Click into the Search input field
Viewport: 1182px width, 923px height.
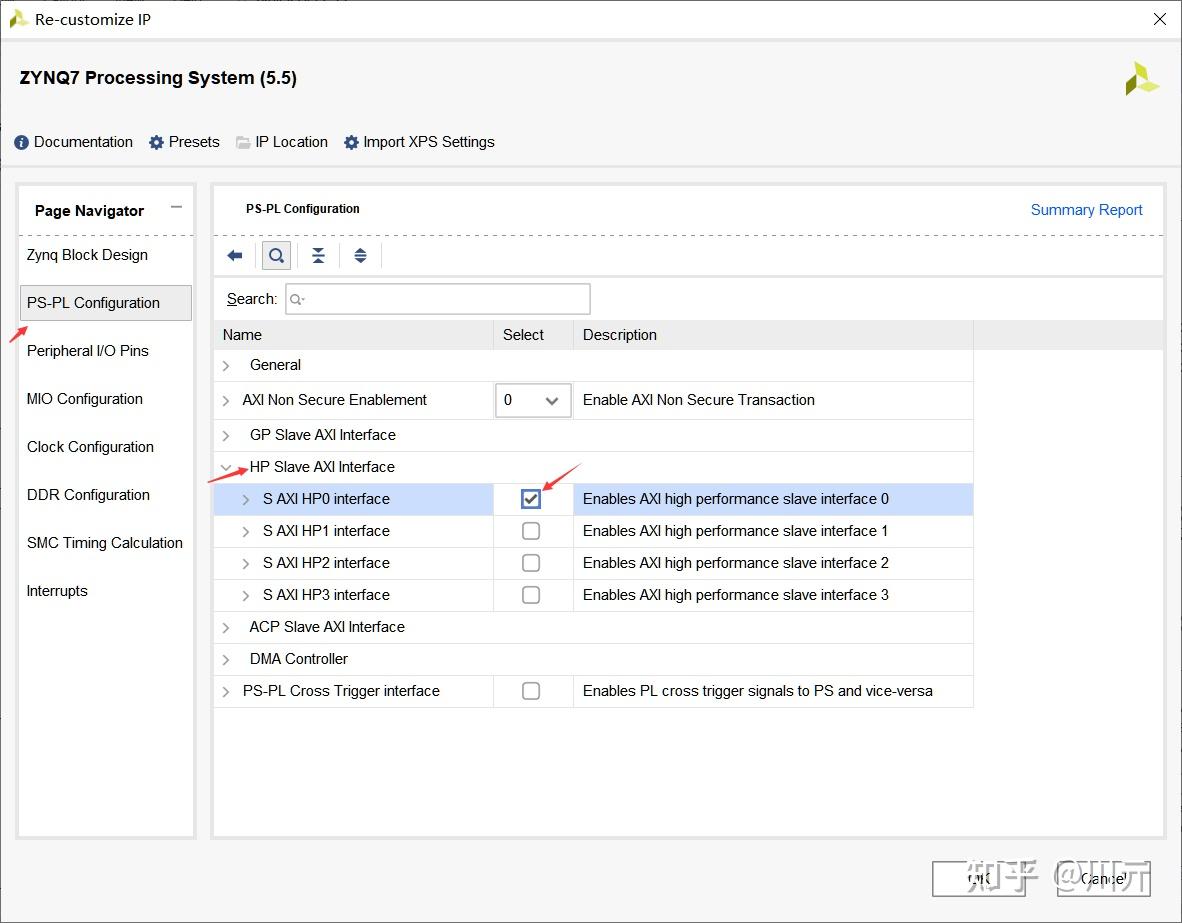tap(438, 299)
